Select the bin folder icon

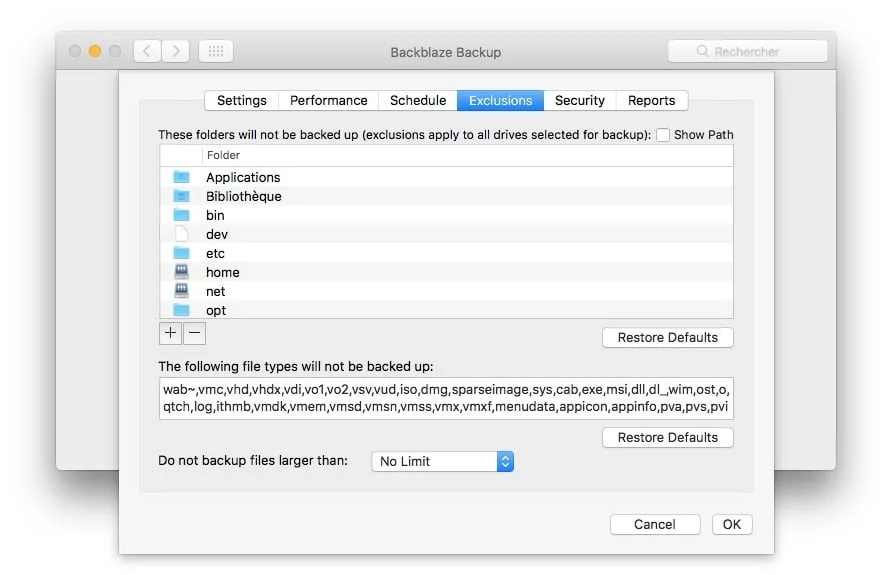[181, 215]
